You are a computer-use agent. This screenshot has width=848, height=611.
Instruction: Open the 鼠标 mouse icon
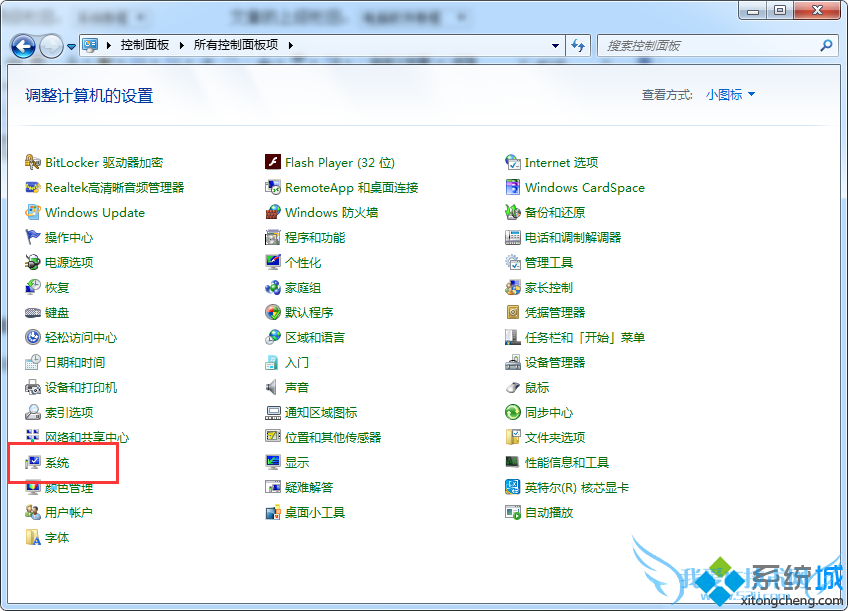click(512, 387)
